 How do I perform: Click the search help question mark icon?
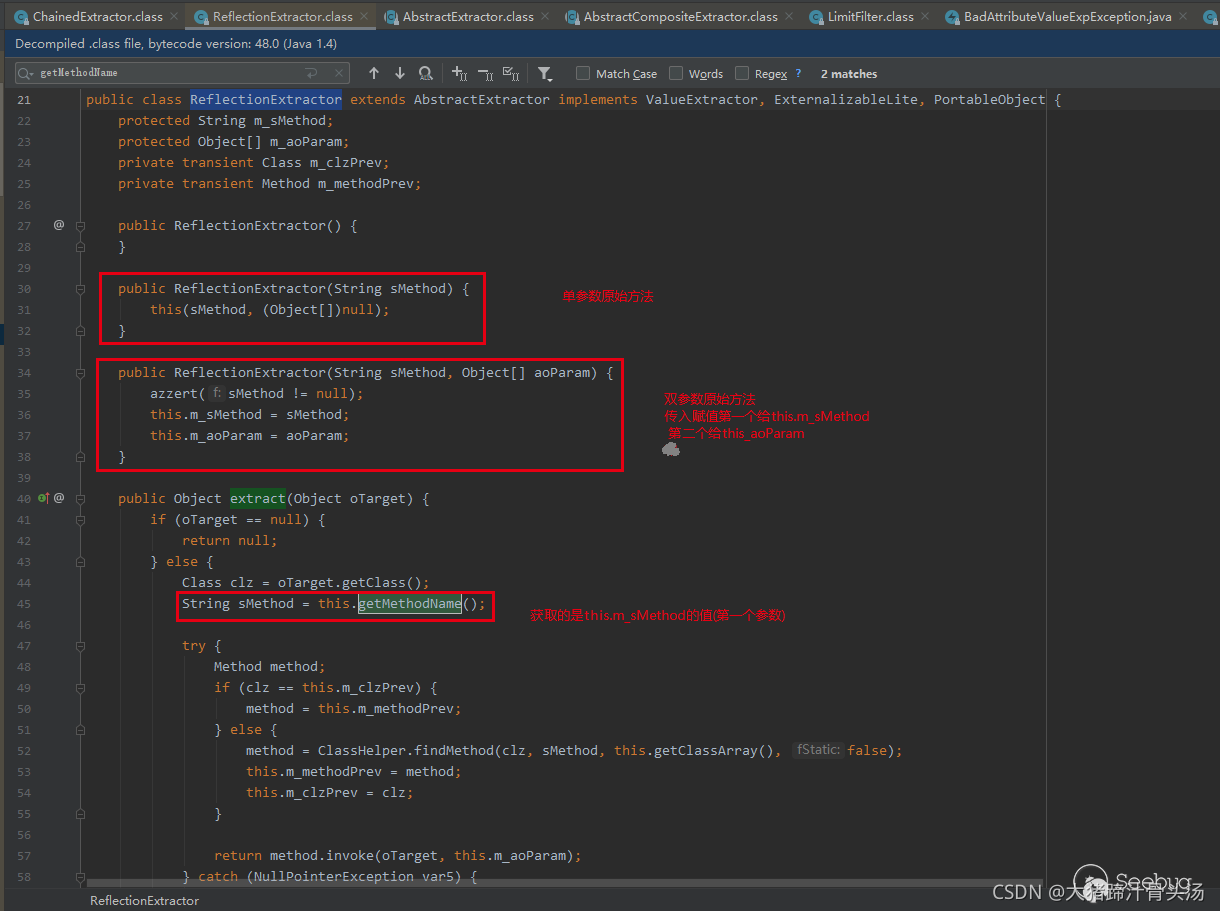click(x=798, y=74)
